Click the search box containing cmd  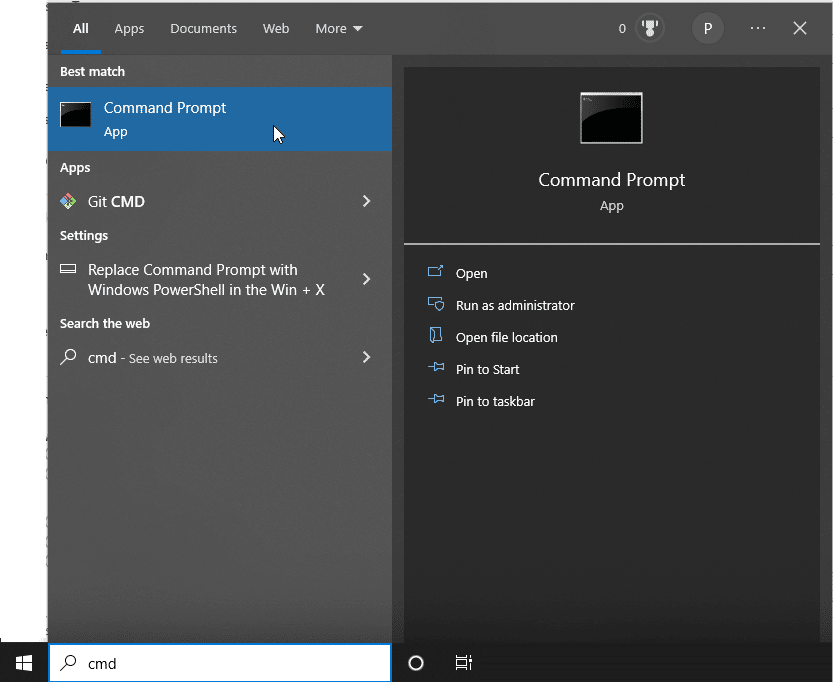(230, 663)
